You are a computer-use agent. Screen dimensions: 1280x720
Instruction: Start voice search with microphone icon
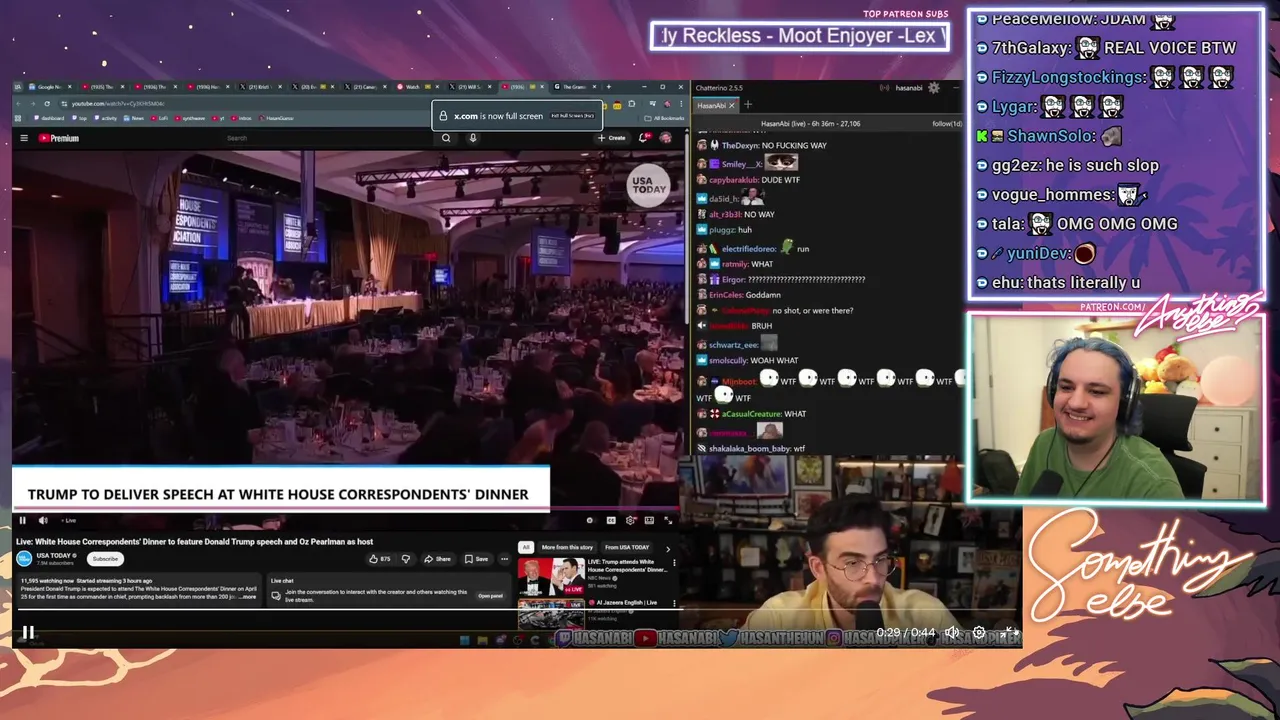[473, 138]
